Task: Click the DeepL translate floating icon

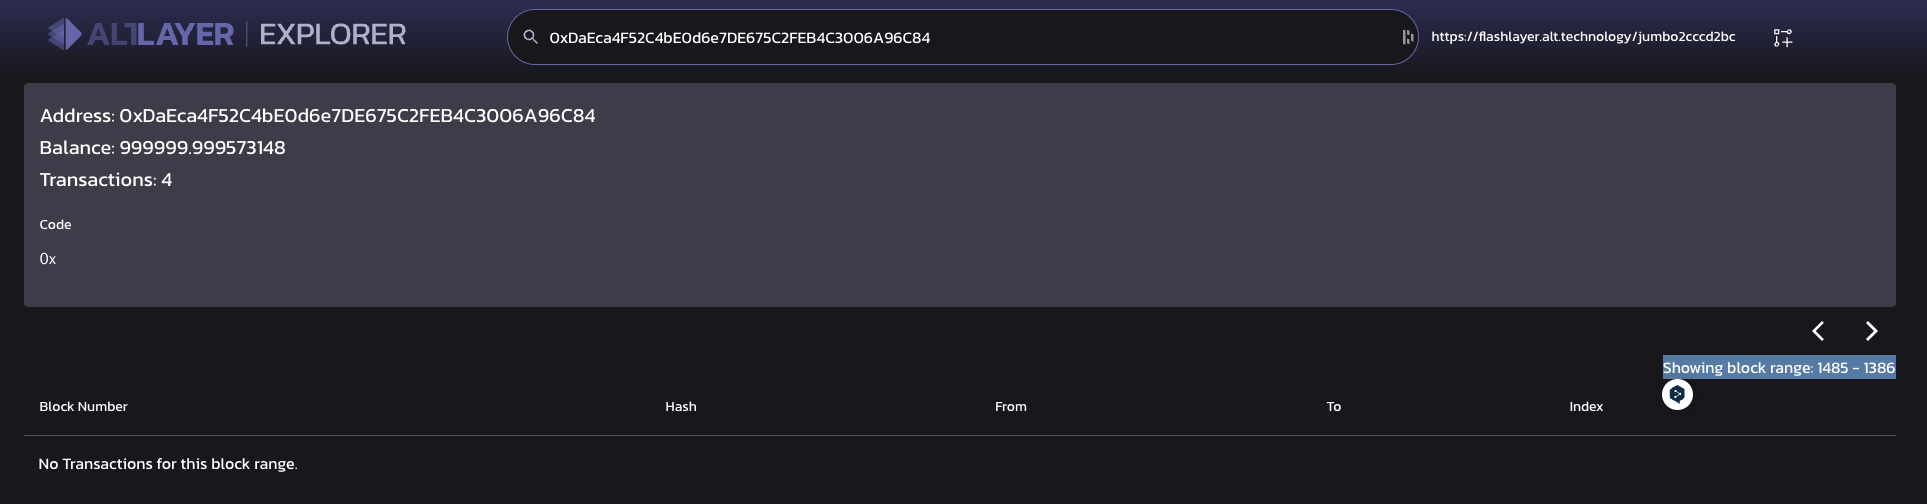Action: [x=1677, y=394]
